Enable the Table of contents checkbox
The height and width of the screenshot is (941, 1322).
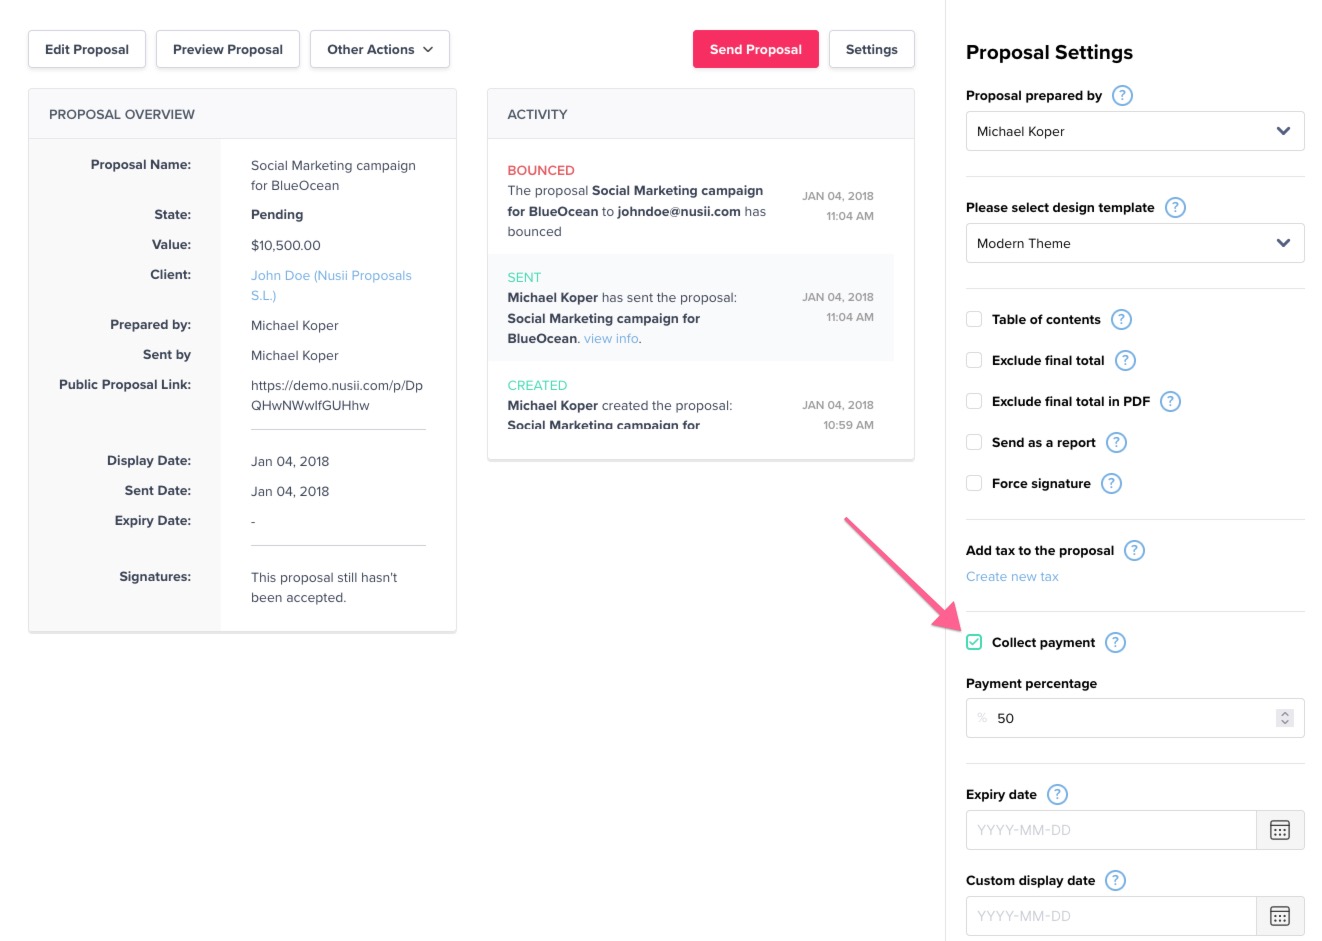[974, 320]
